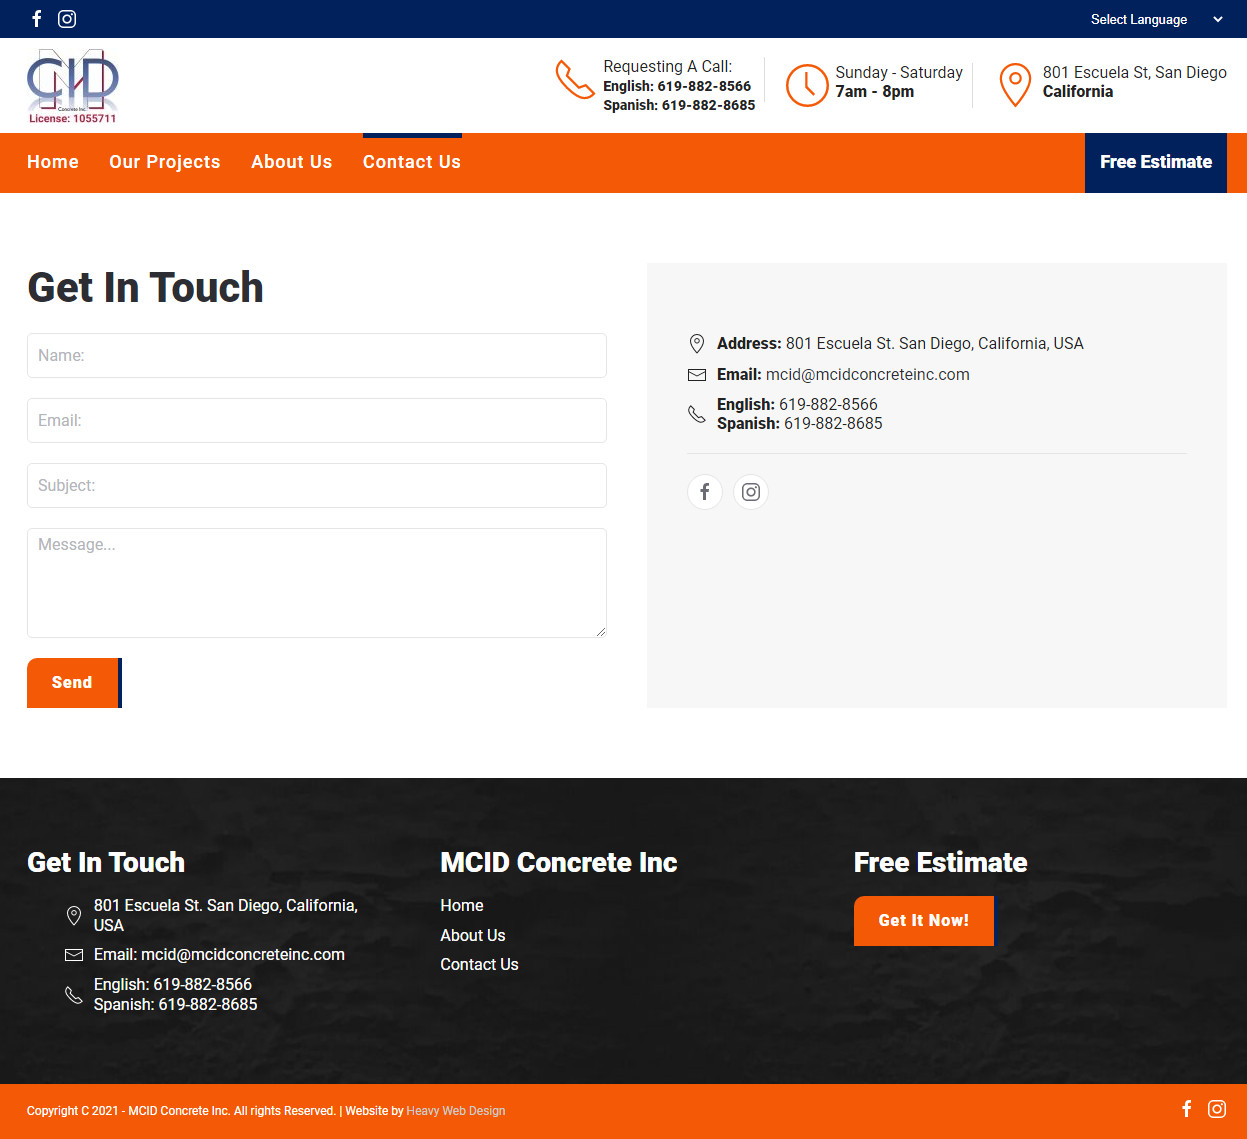The image size is (1247, 1139).
Task: Open the Select Language dropdown
Action: click(1157, 19)
